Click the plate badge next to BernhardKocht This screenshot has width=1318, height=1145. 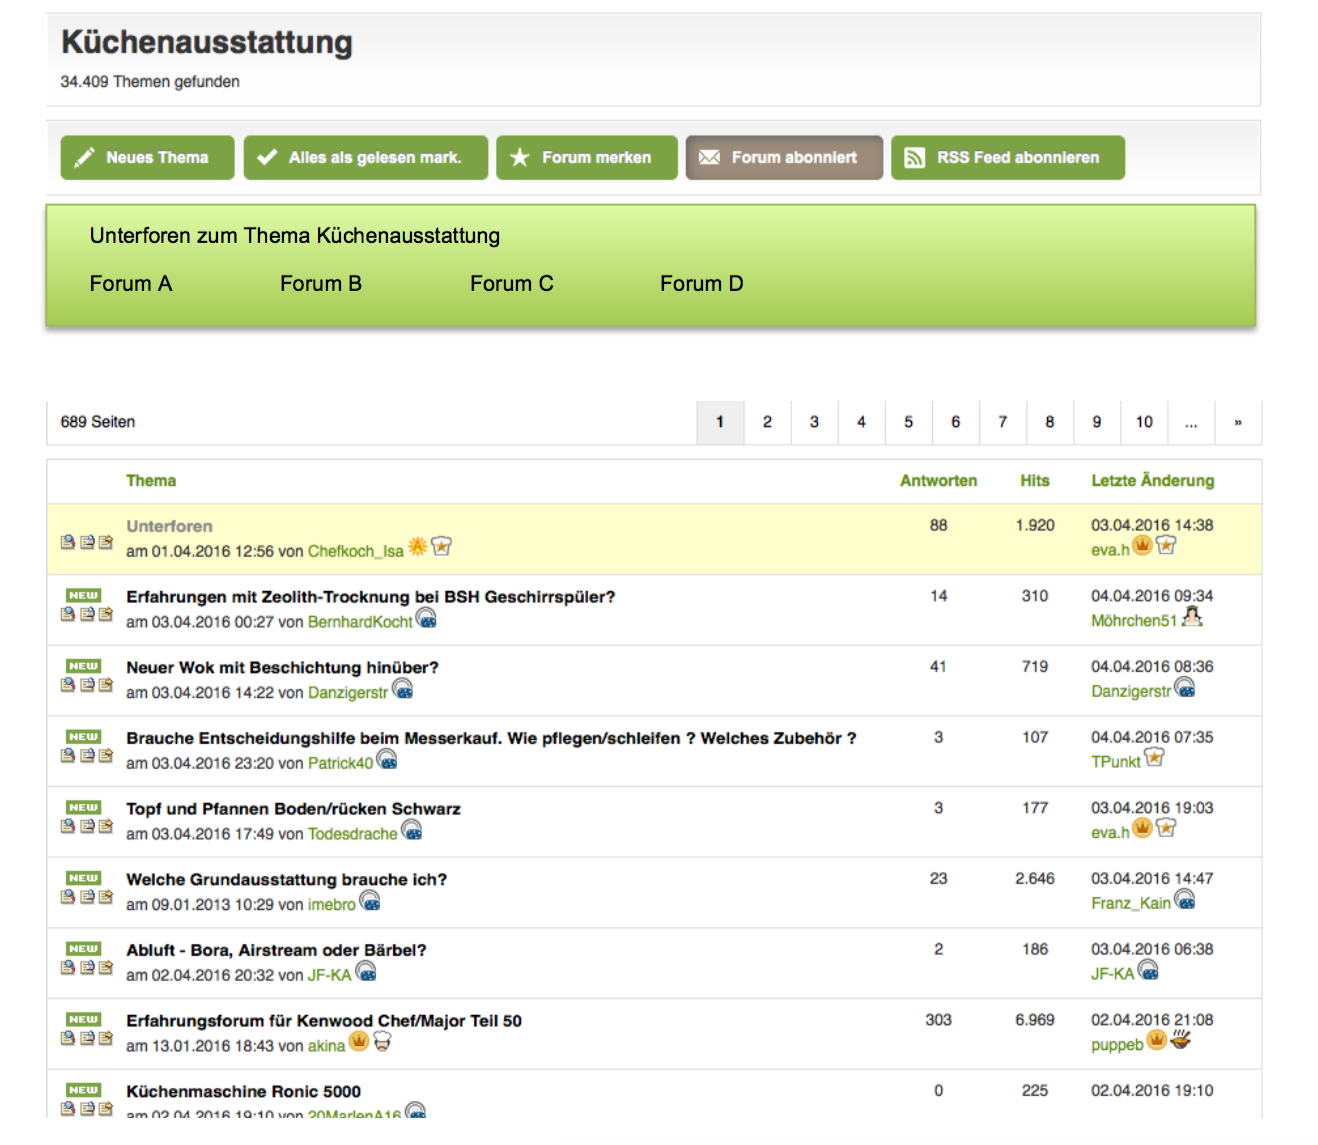(x=426, y=618)
